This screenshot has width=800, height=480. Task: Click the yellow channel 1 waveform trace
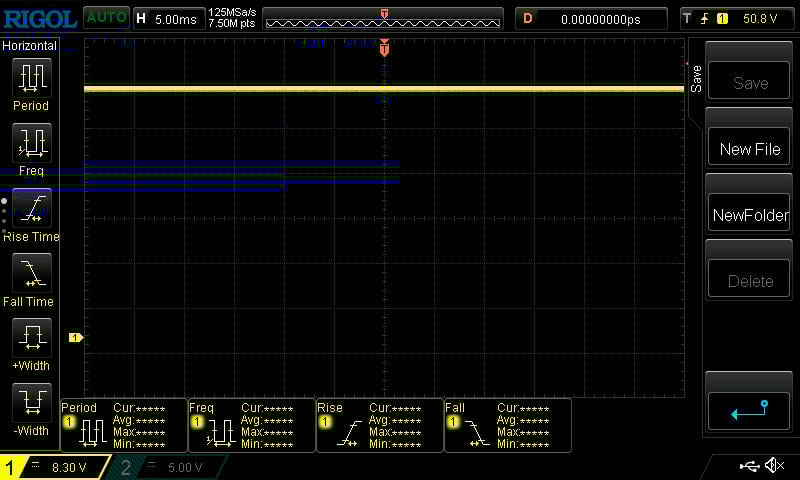click(x=384, y=89)
